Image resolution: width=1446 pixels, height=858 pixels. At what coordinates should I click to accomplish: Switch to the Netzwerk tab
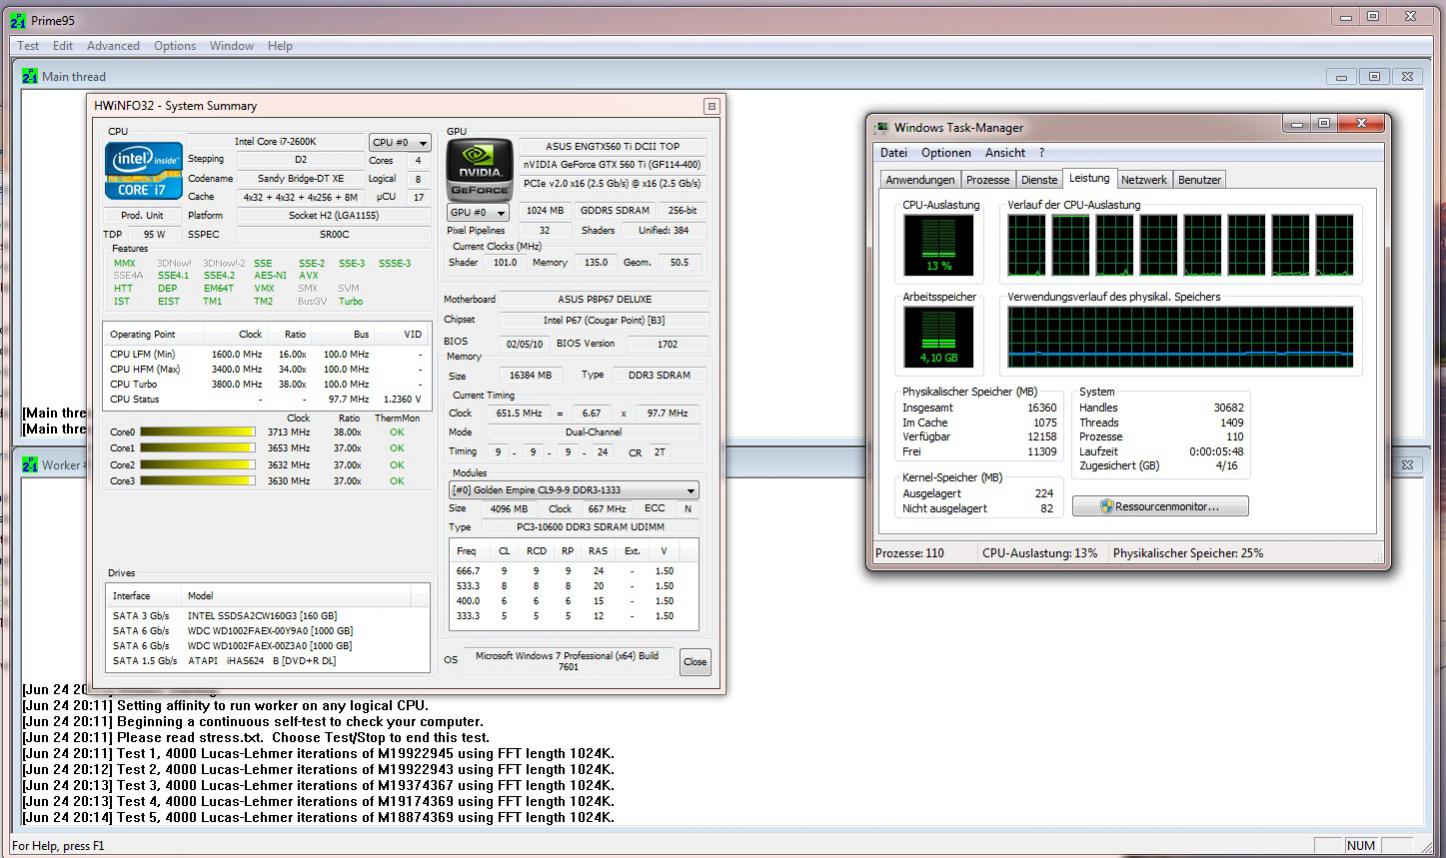tap(1144, 180)
